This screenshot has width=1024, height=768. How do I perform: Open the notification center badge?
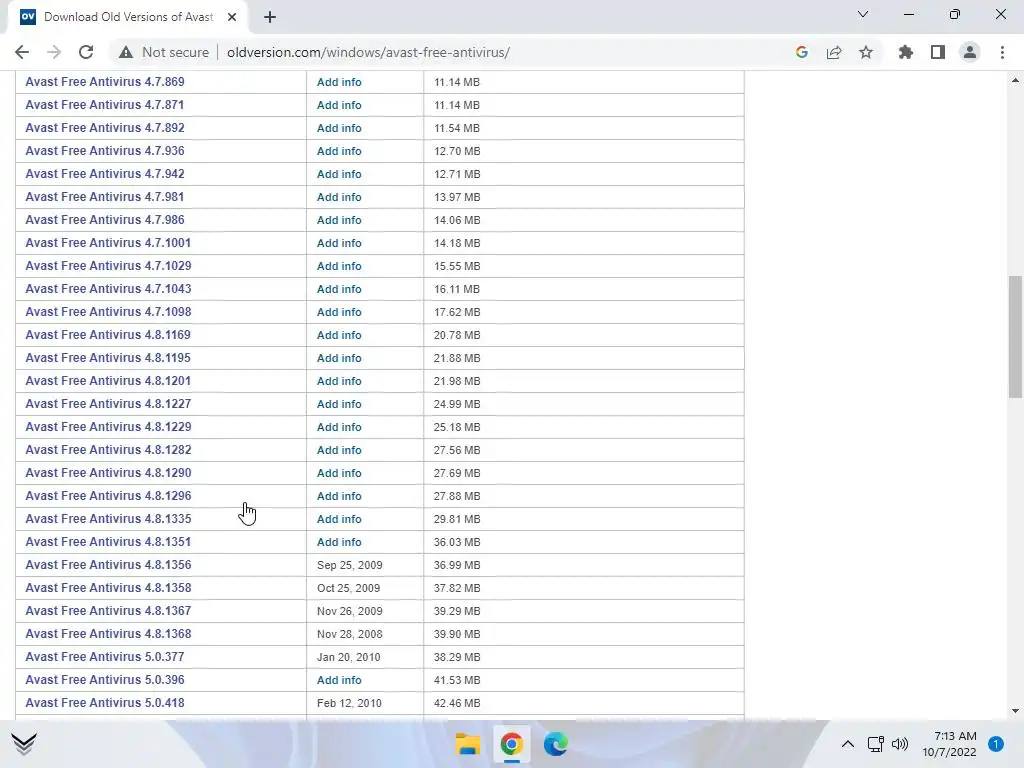[996, 744]
